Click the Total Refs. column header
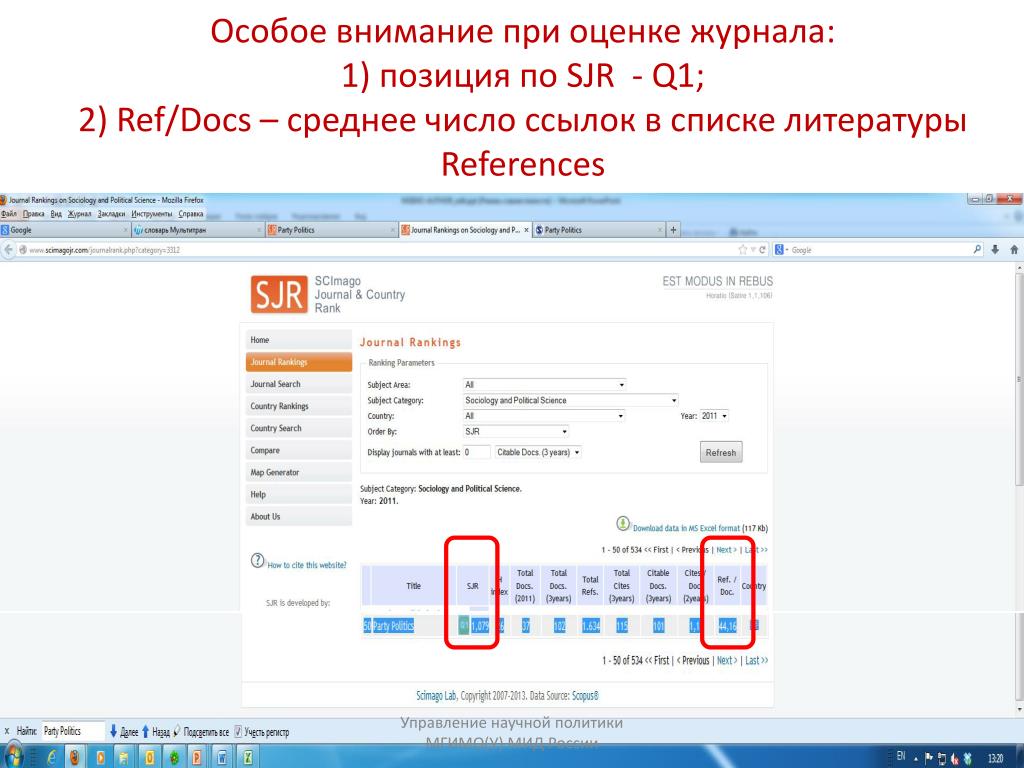Screen dimensions: 1024x768 click(x=590, y=584)
